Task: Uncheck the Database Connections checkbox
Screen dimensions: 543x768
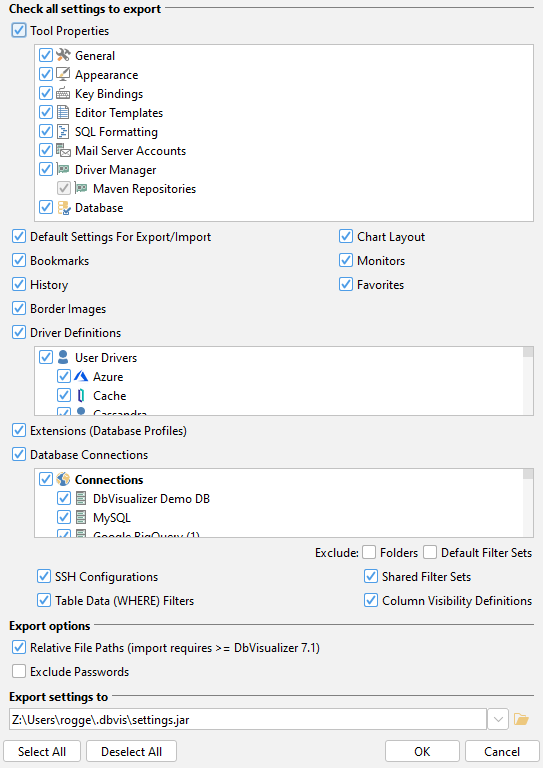Action: tap(19, 455)
